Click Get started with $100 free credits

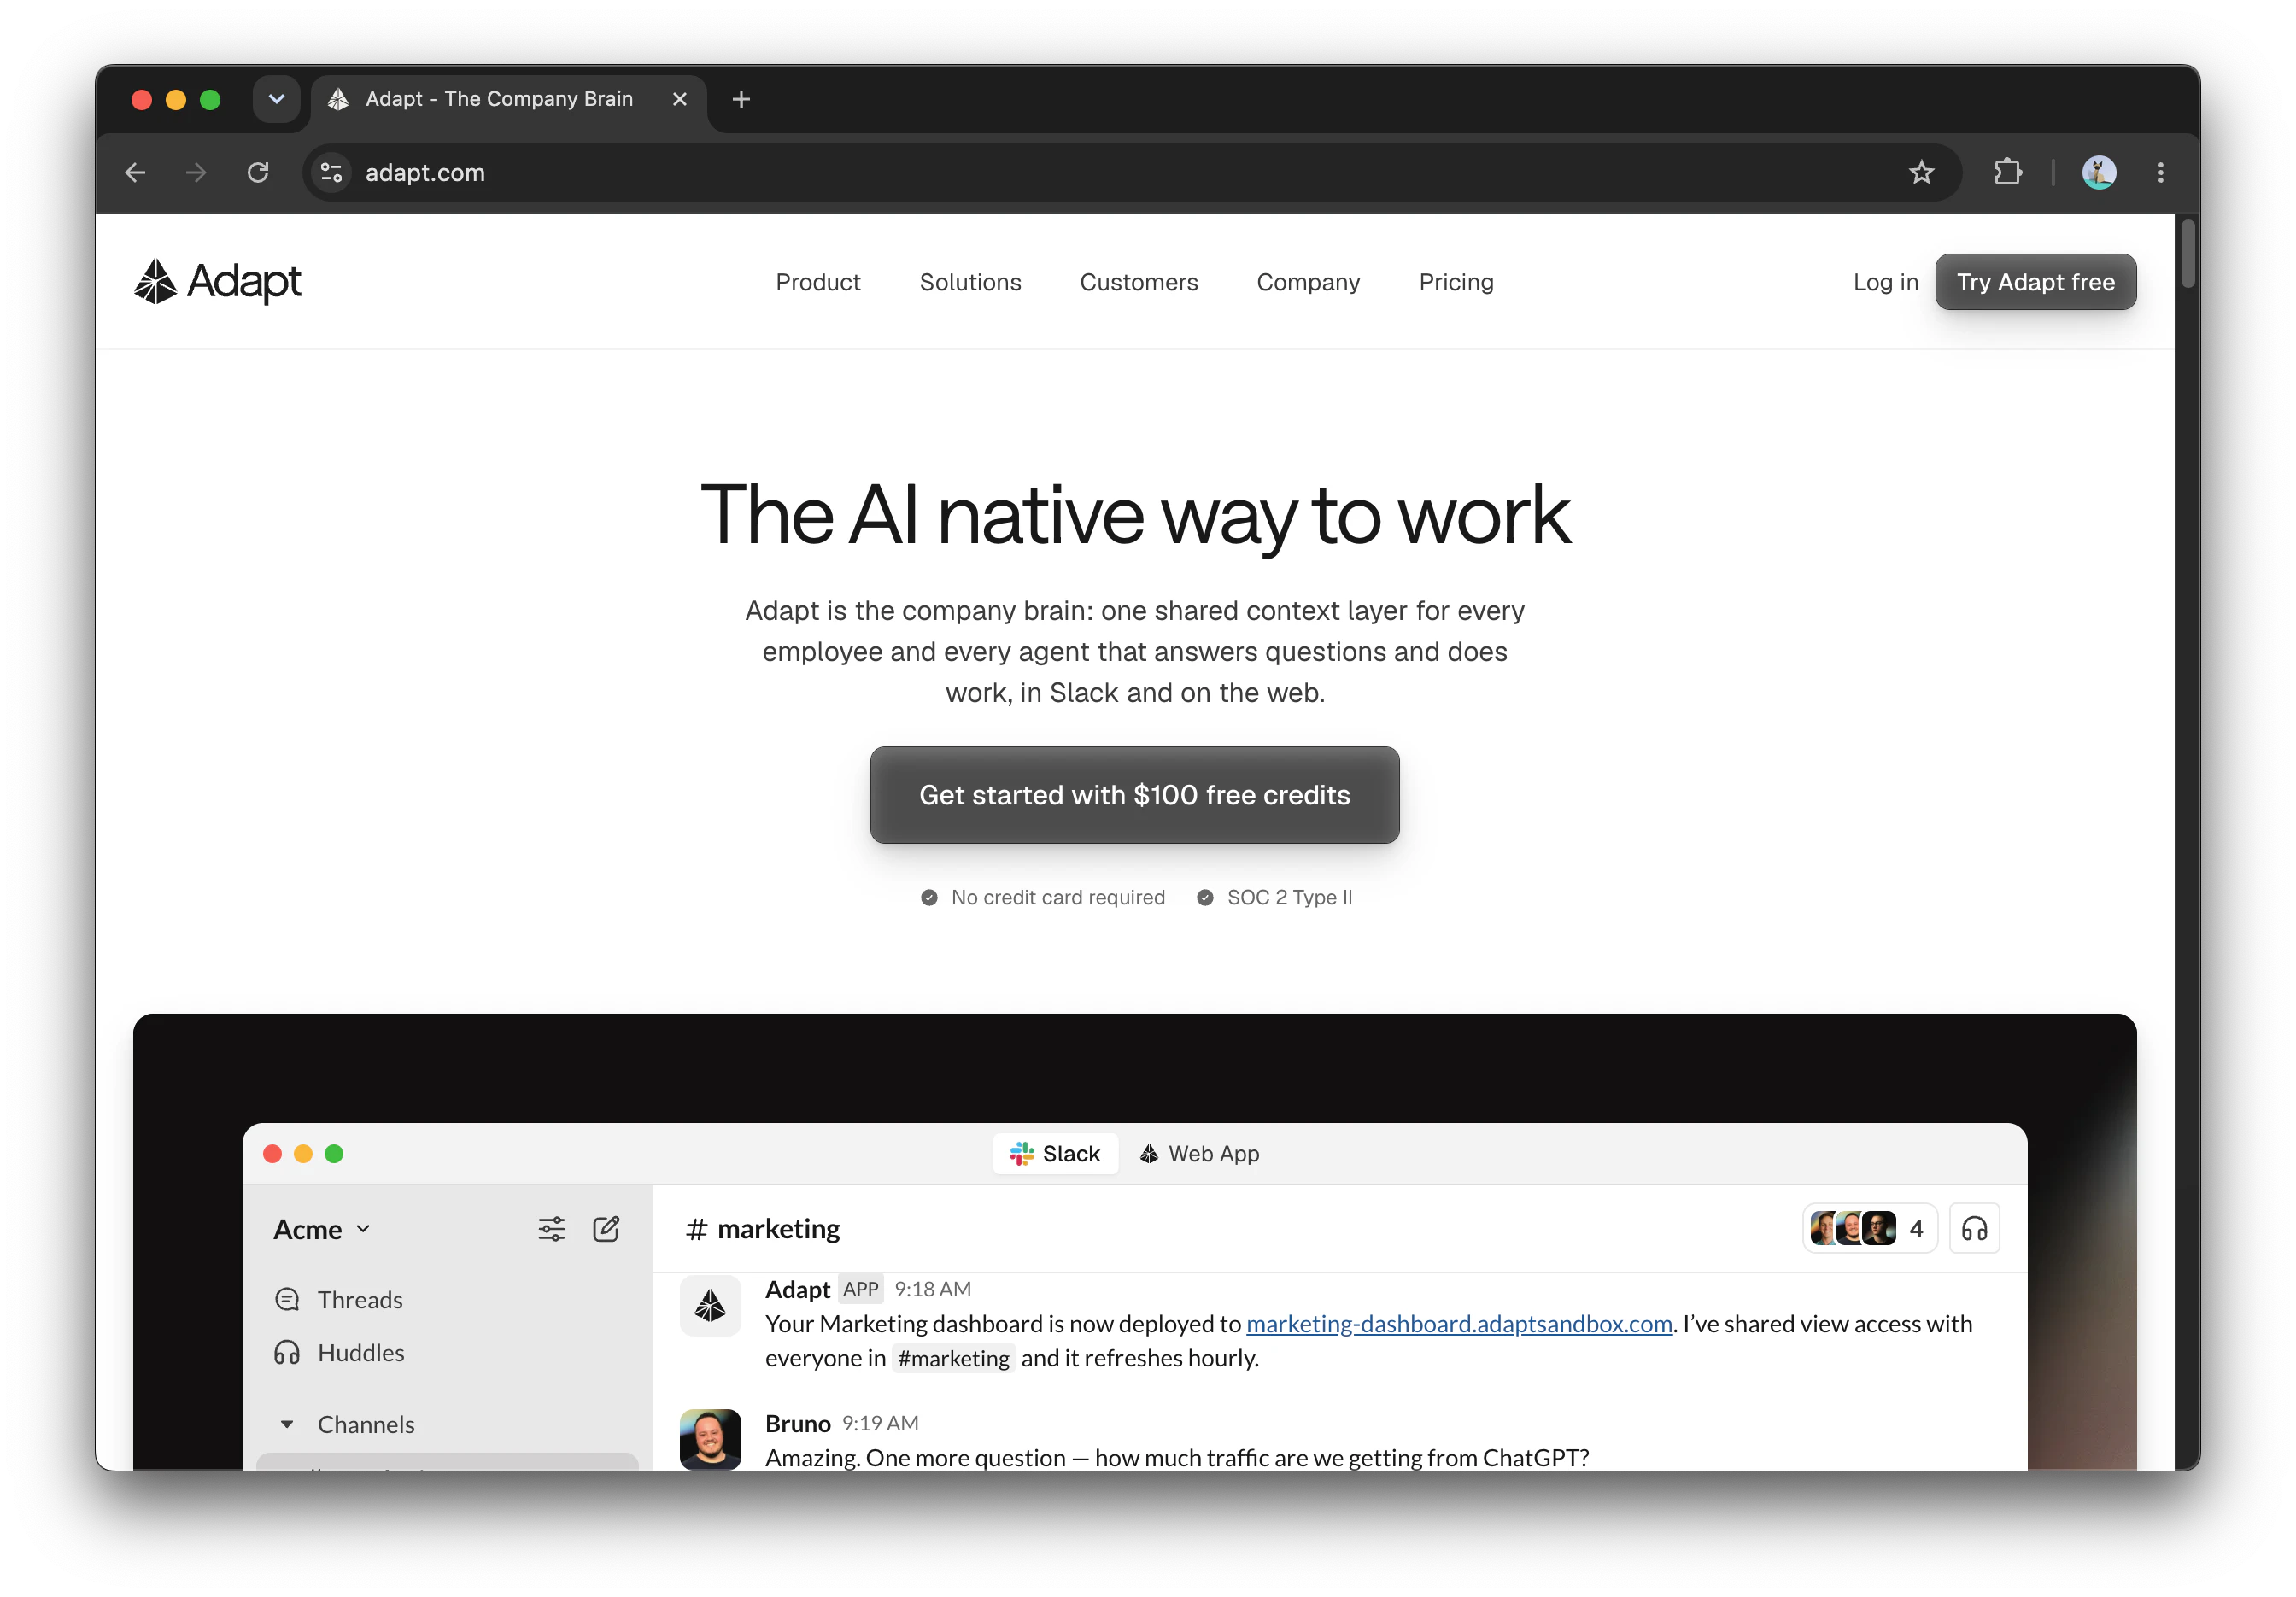pos(1134,795)
